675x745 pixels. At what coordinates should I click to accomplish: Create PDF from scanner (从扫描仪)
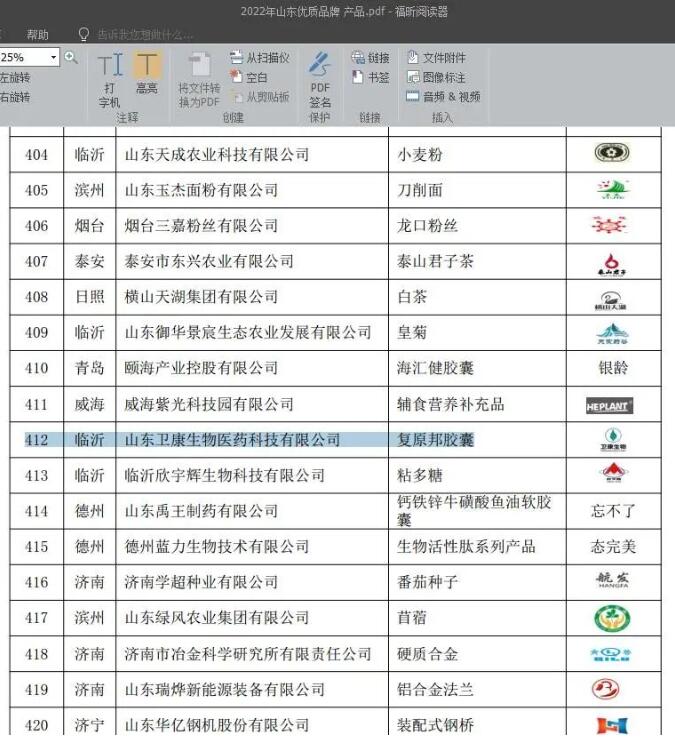259,58
